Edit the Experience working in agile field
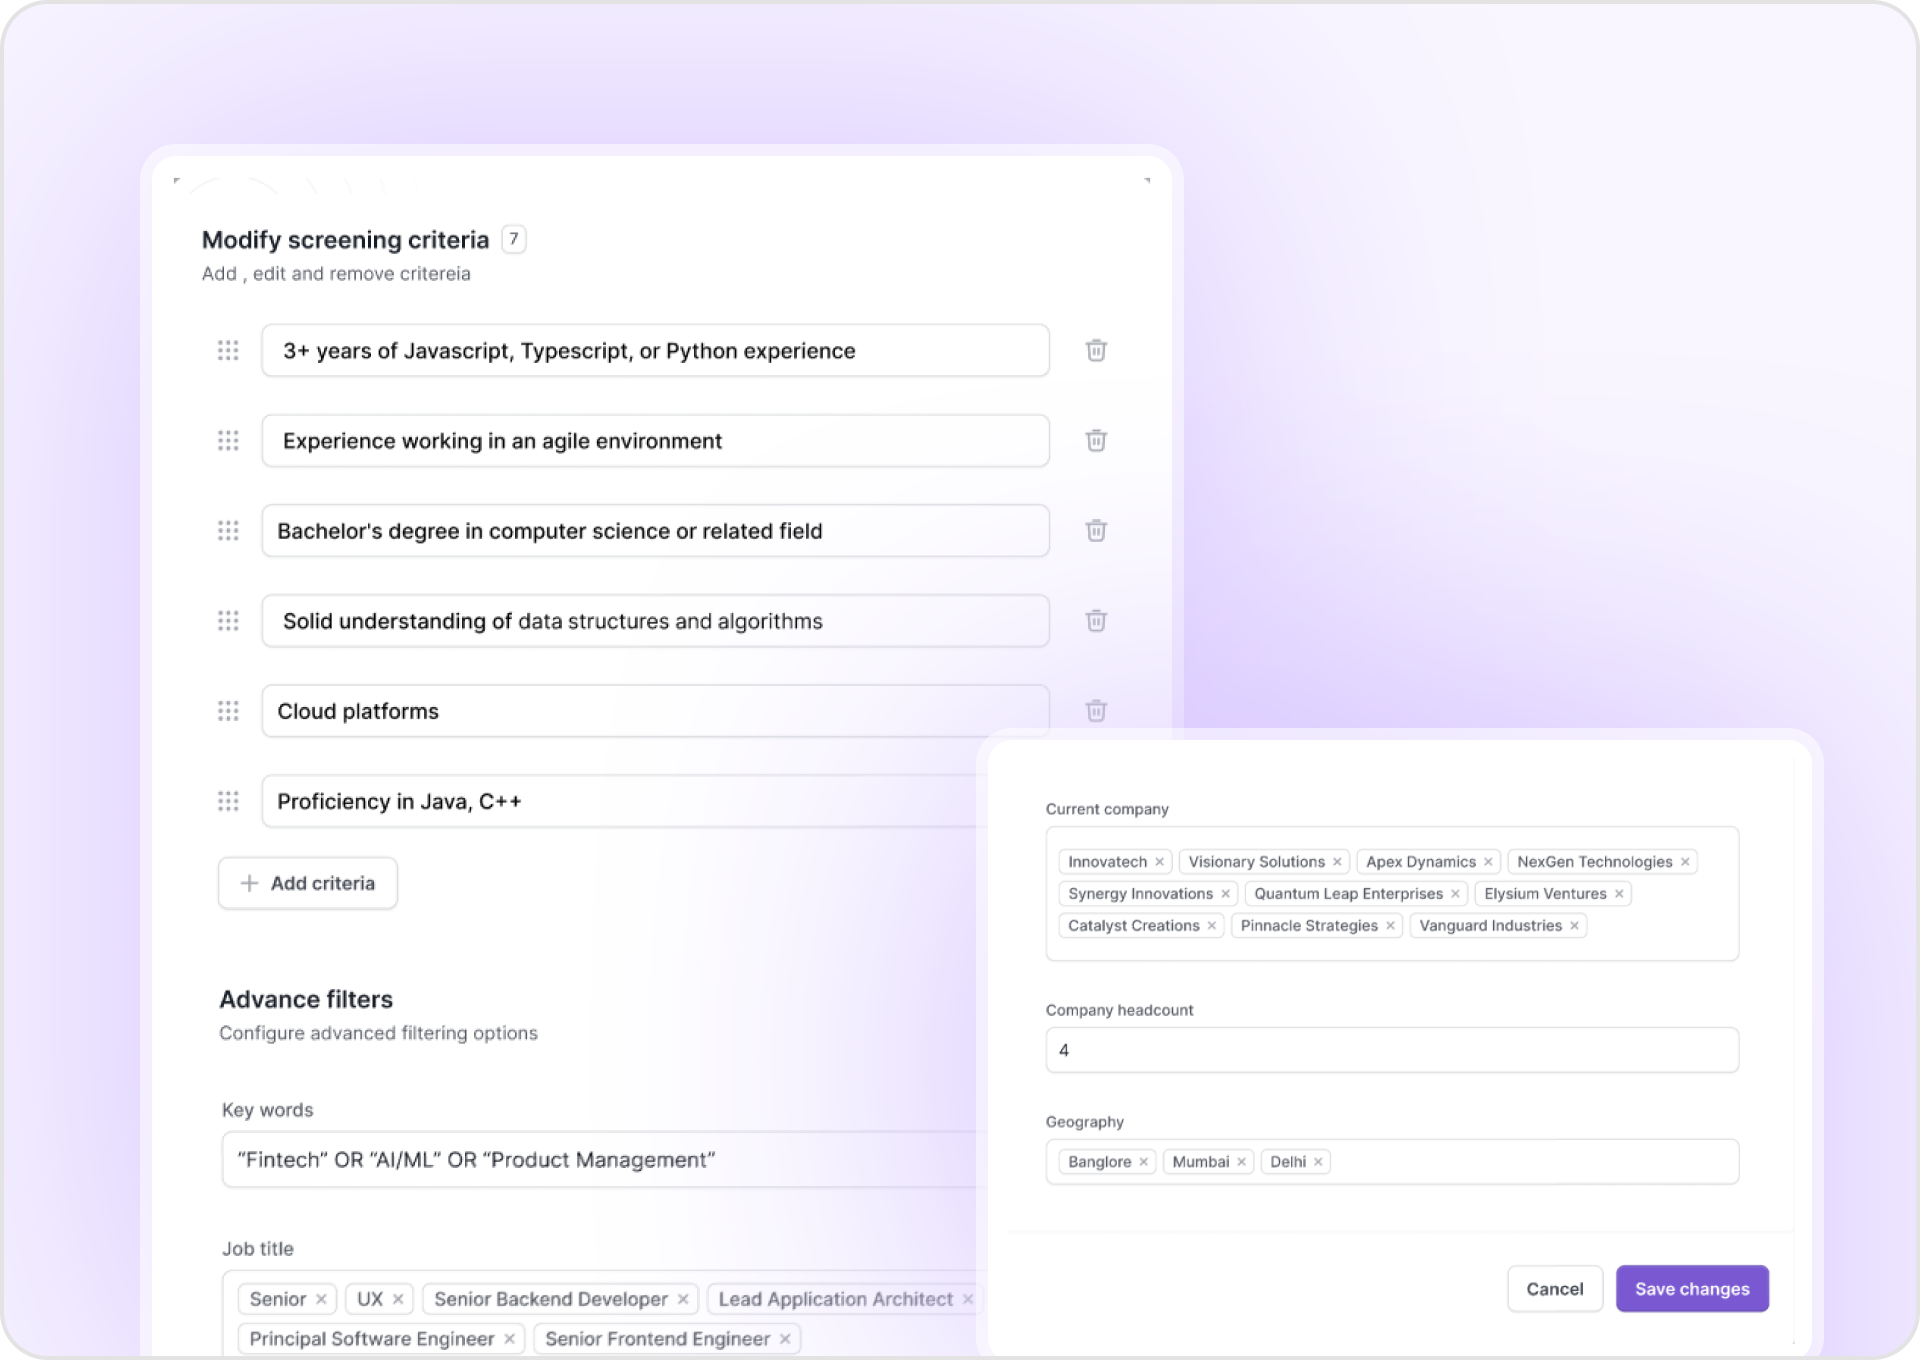This screenshot has width=1920, height=1360. (655, 441)
